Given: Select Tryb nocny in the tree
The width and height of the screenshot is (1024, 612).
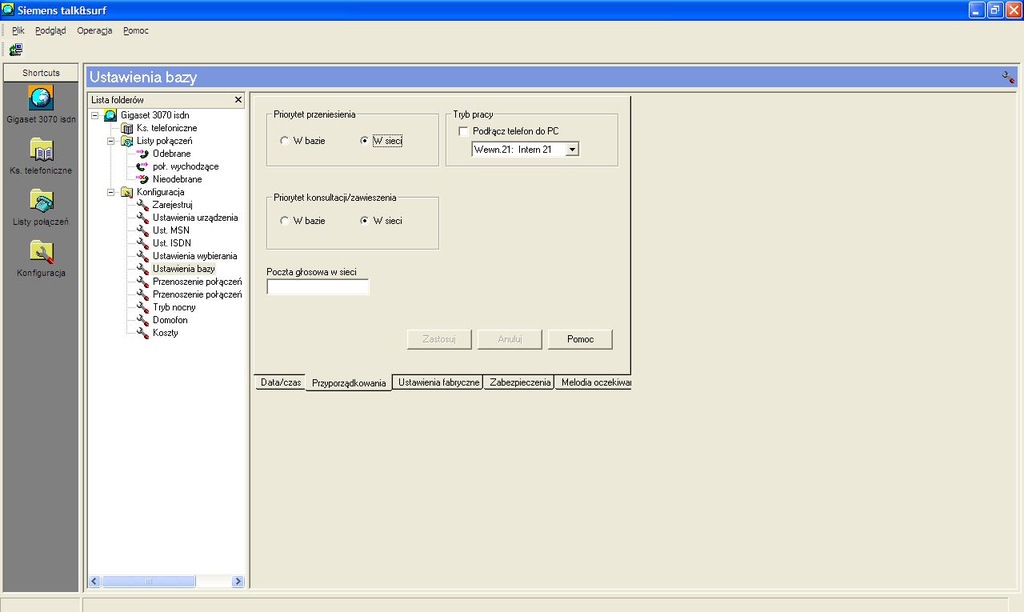Looking at the screenshot, I should (174, 307).
